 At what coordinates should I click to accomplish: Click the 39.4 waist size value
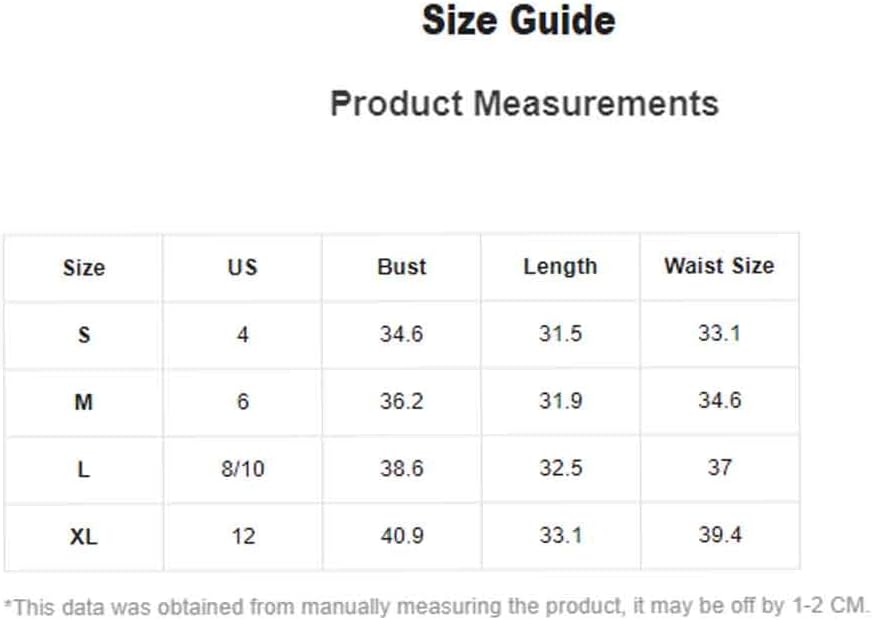click(x=719, y=535)
